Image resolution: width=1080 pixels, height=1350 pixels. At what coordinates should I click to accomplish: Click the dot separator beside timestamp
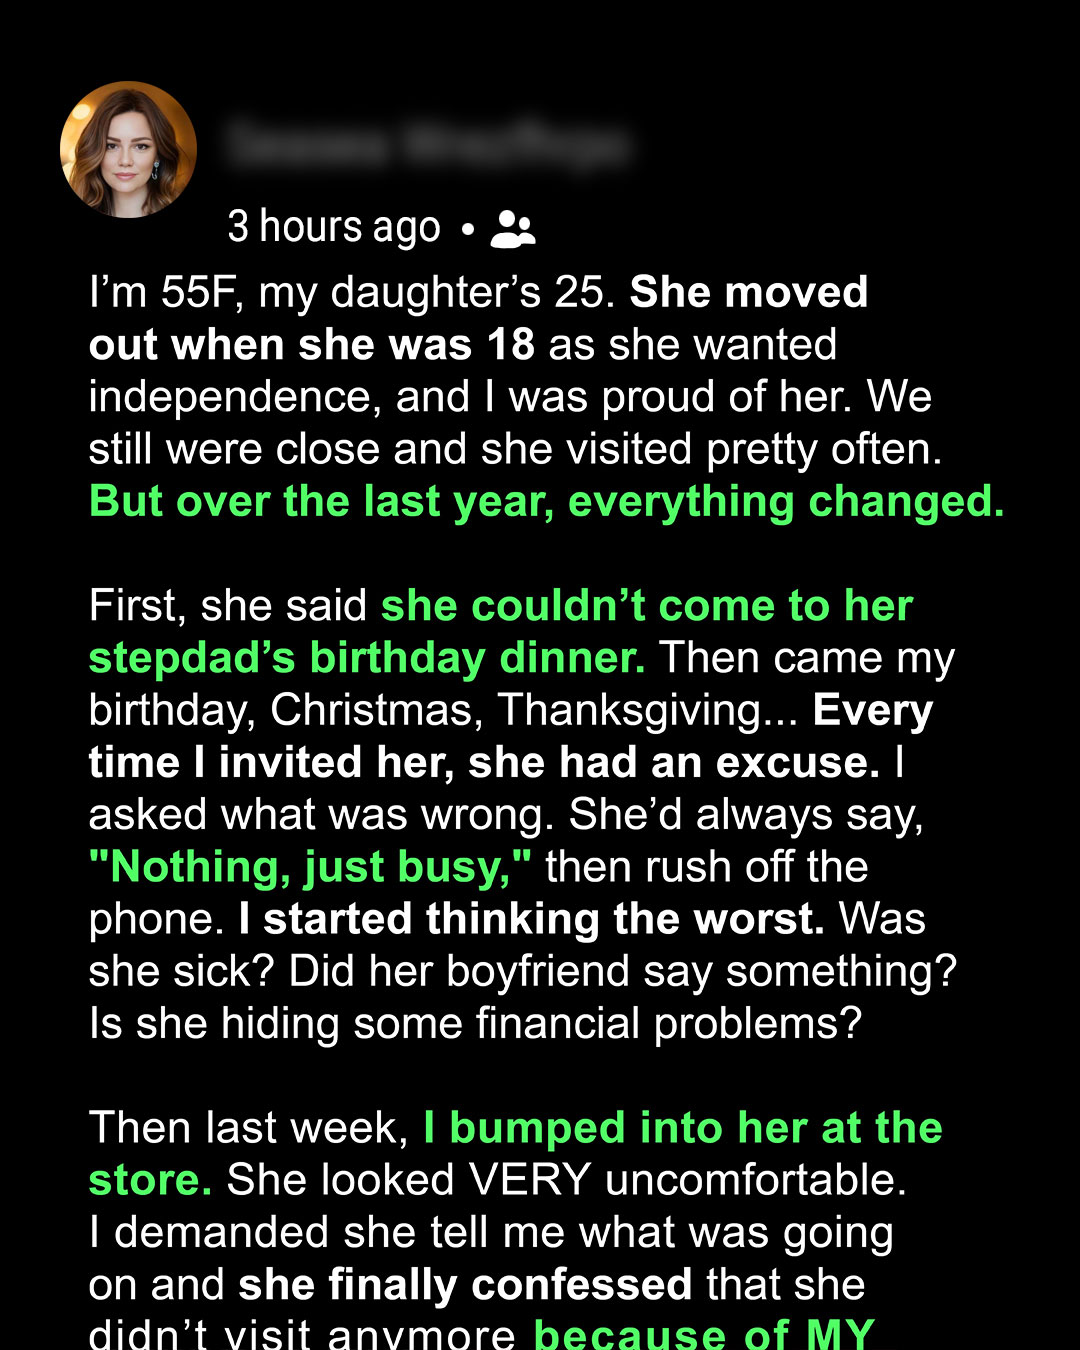tap(467, 230)
